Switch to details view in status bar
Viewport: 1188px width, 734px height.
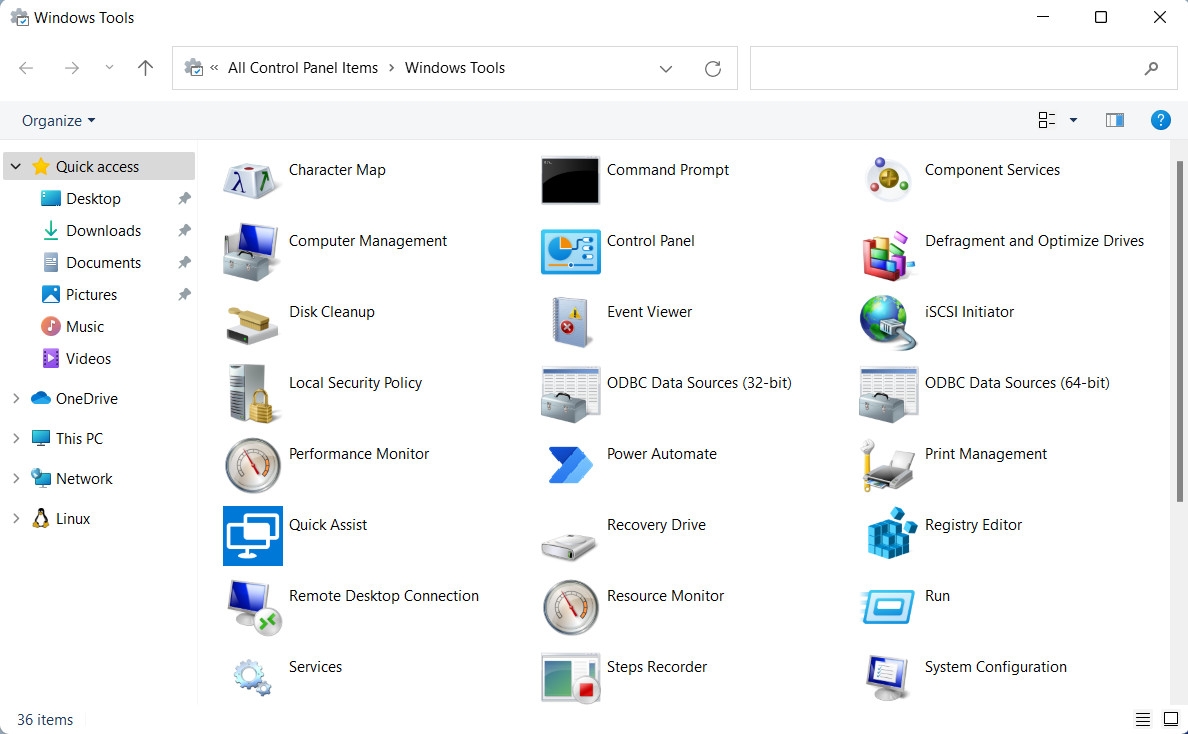pos(1143,719)
